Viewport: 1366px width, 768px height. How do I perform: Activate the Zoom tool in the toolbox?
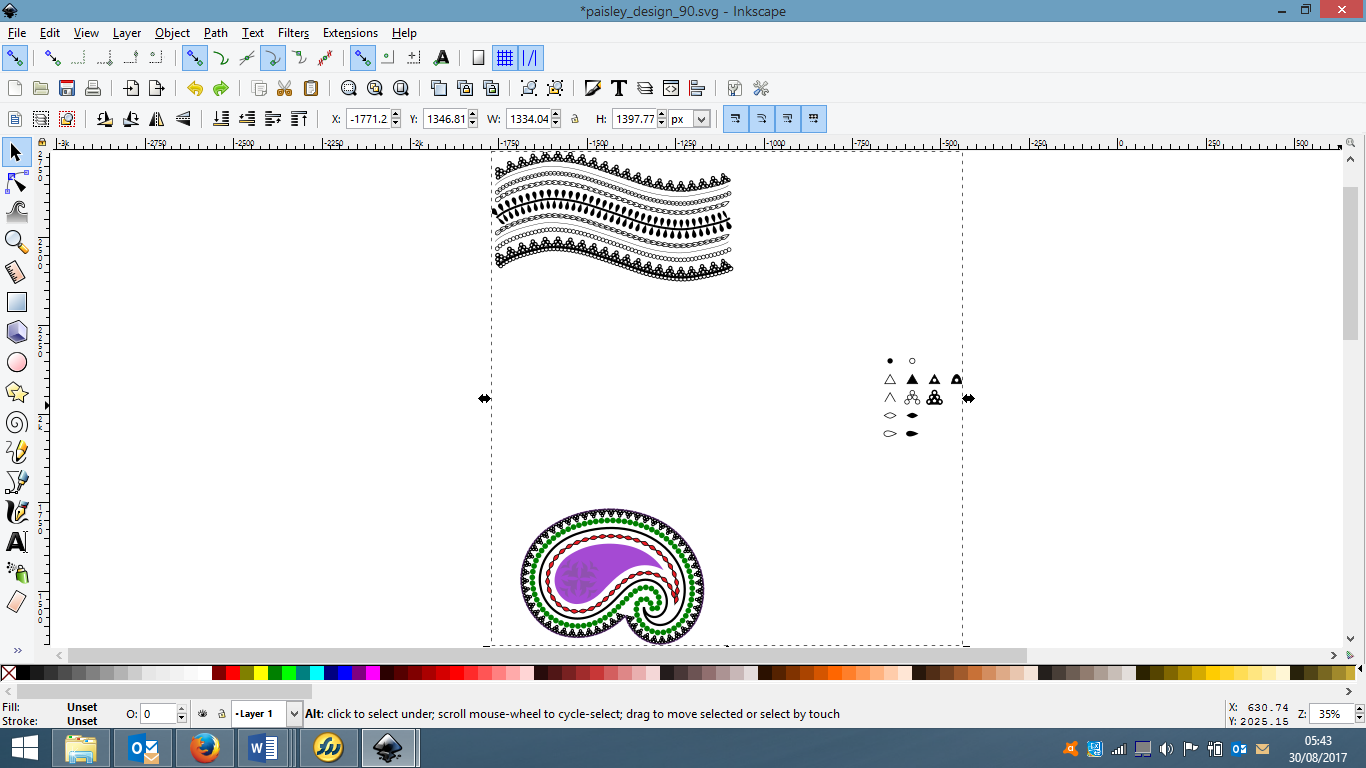(x=15, y=240)
